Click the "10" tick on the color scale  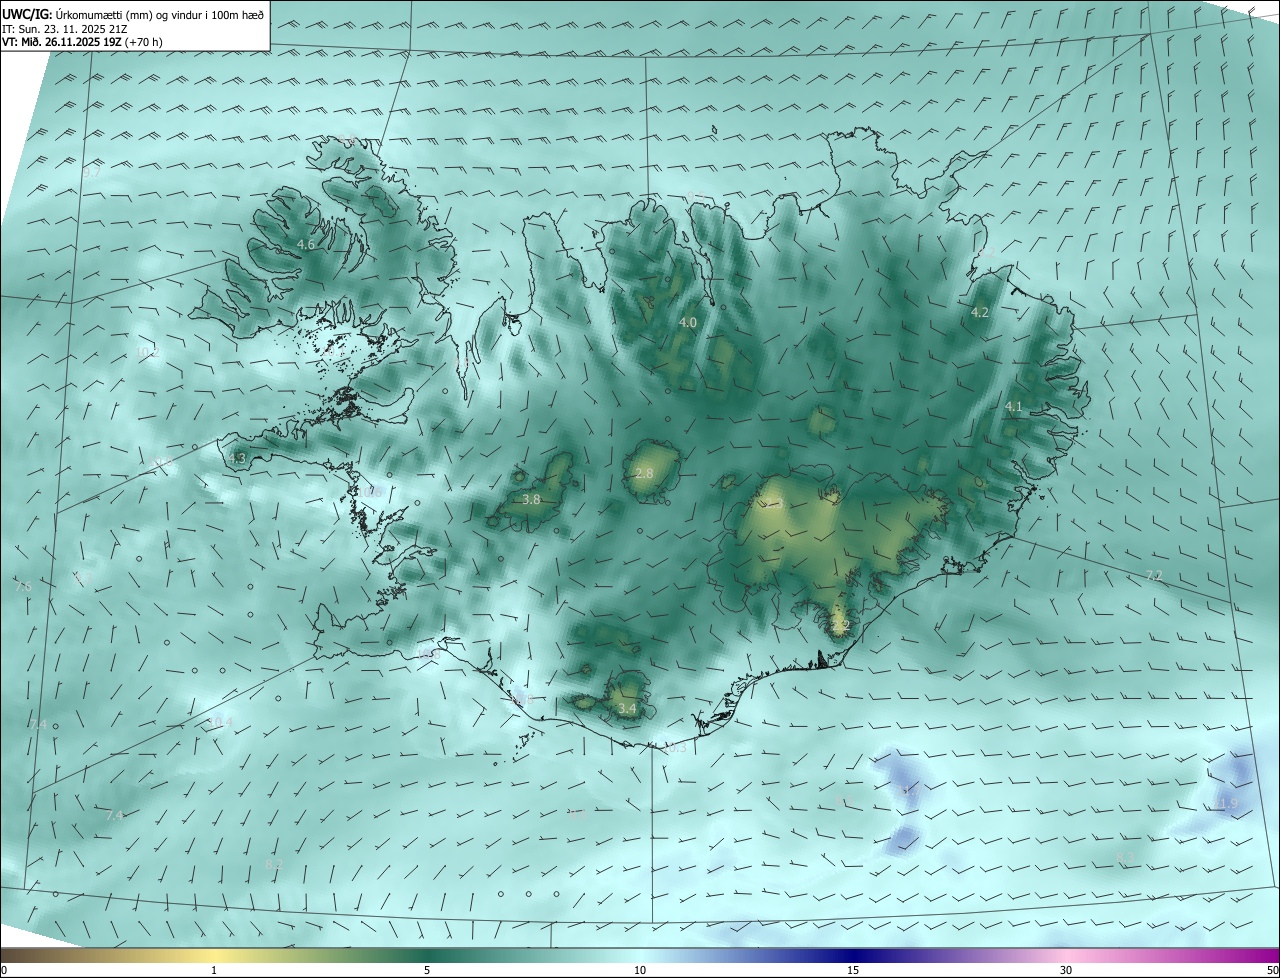pos(640,970)
